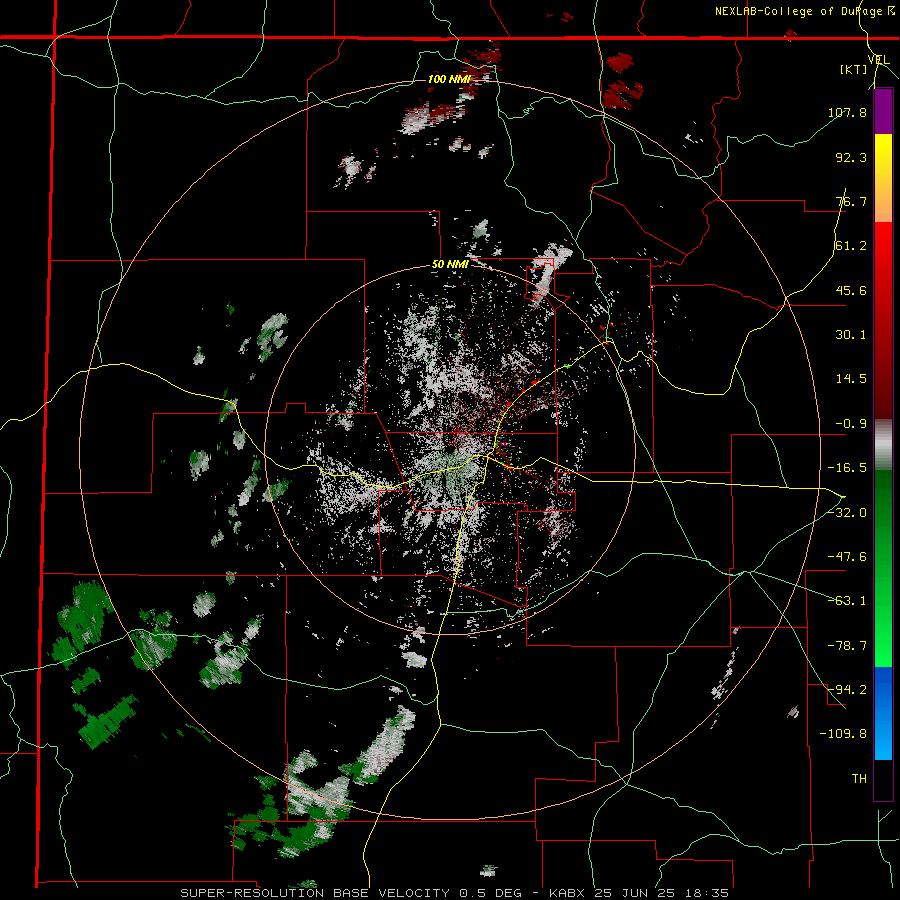The width and height of the screenshot is (900, 900).
Task: Pick the blue segment of the velocity scale
Action: [883, 713]
